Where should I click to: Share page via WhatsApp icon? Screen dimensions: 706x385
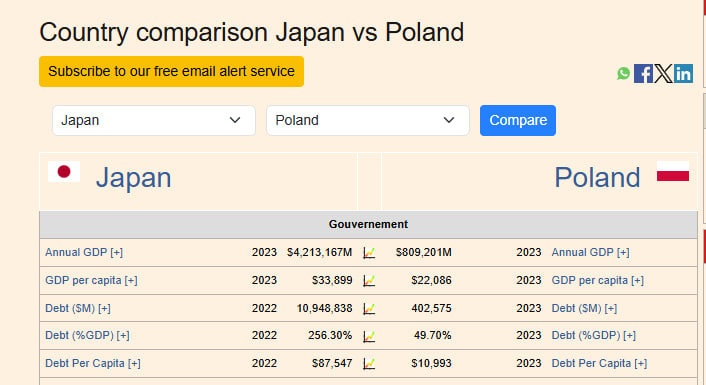624,73
